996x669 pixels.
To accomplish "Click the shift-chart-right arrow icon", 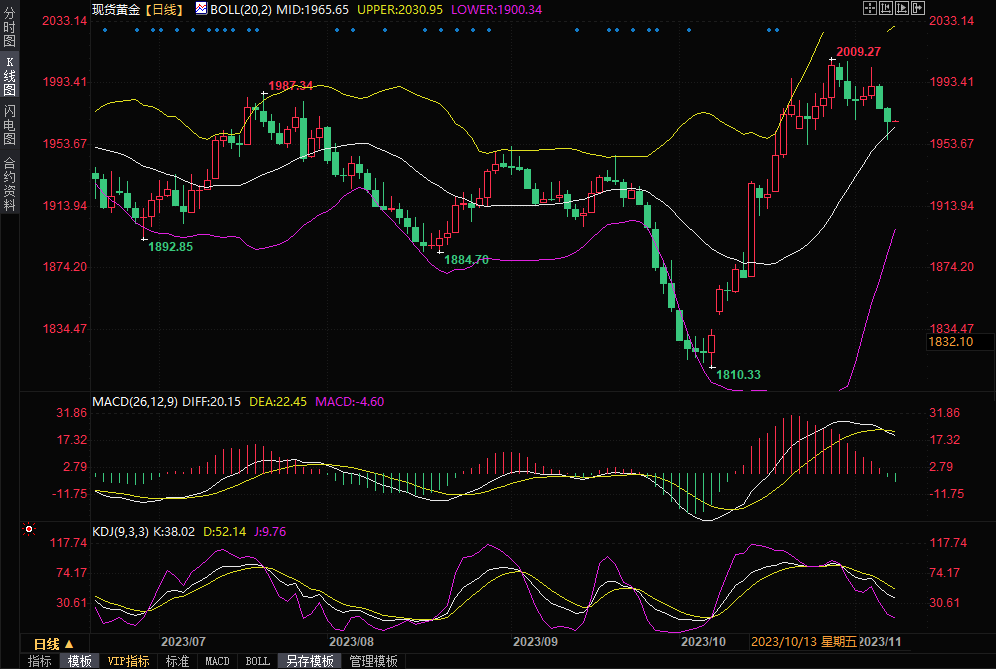I will [918, 8].
